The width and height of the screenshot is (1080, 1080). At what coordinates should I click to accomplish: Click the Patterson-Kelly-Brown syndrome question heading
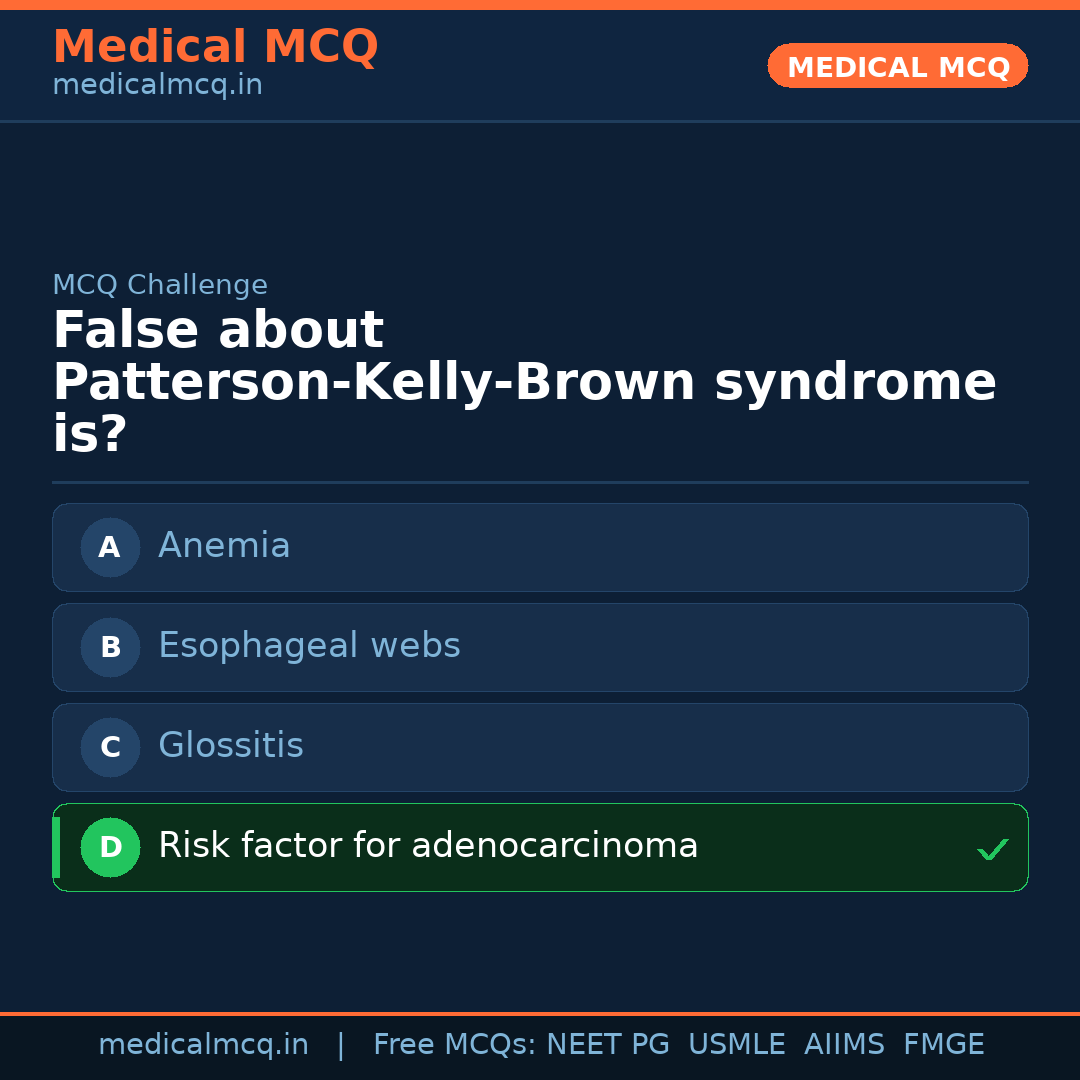point(524,382)
